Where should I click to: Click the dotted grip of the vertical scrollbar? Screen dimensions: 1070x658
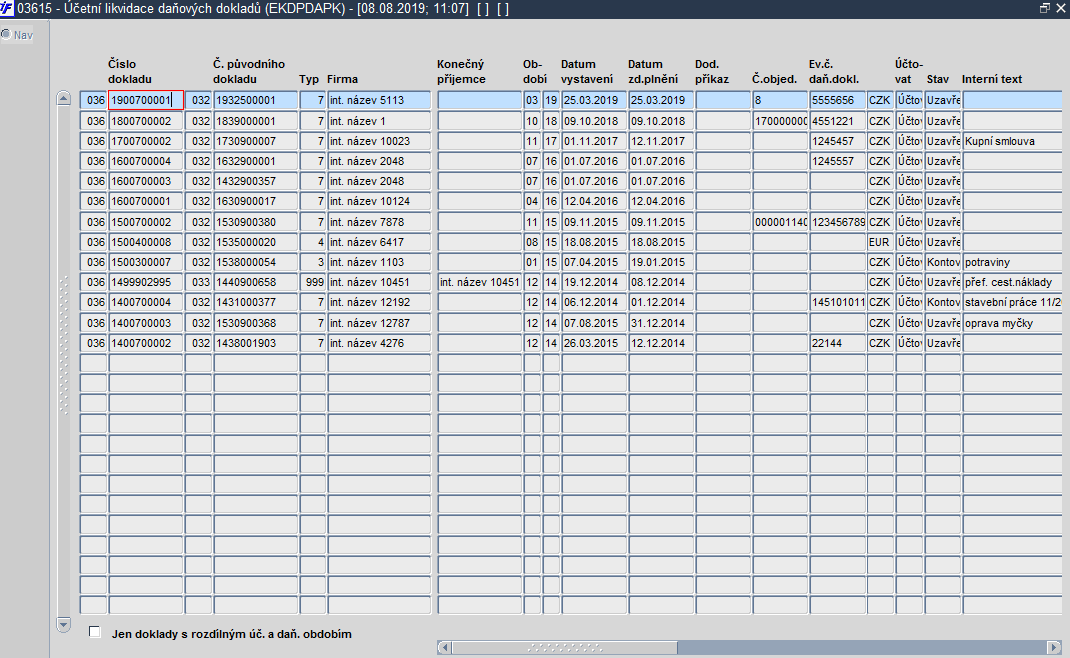tap(64, 345)
